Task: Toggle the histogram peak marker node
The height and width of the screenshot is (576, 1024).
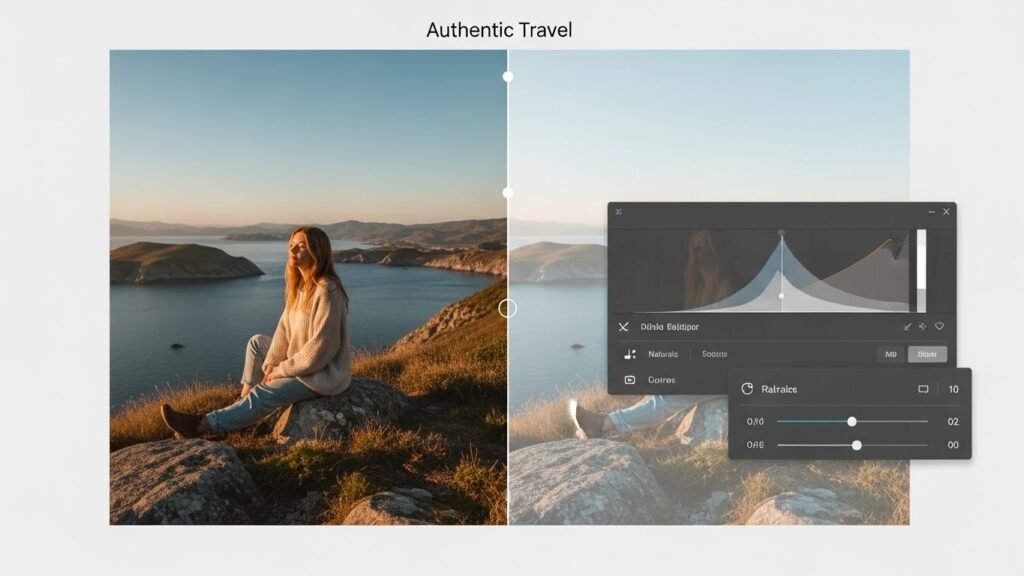Action: coord(782,231)
